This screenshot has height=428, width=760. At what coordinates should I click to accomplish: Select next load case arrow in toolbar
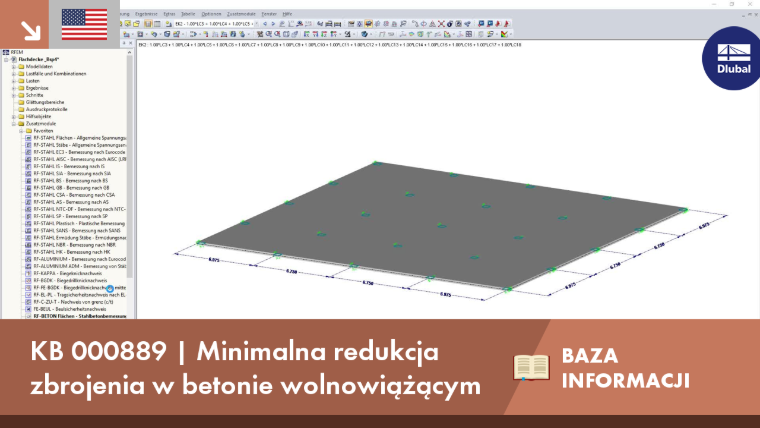click(273, 24)
